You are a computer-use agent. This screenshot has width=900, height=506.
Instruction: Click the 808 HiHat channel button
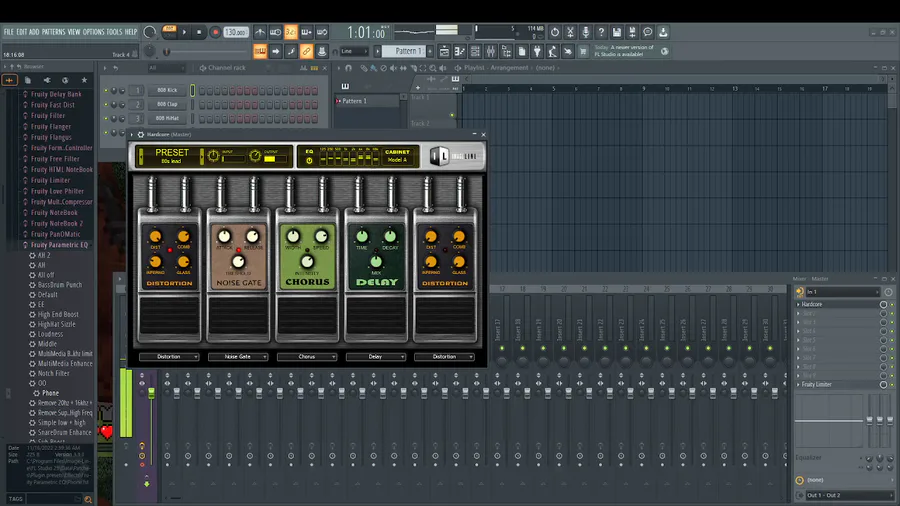pyautogui.click(x=167, y=118)
